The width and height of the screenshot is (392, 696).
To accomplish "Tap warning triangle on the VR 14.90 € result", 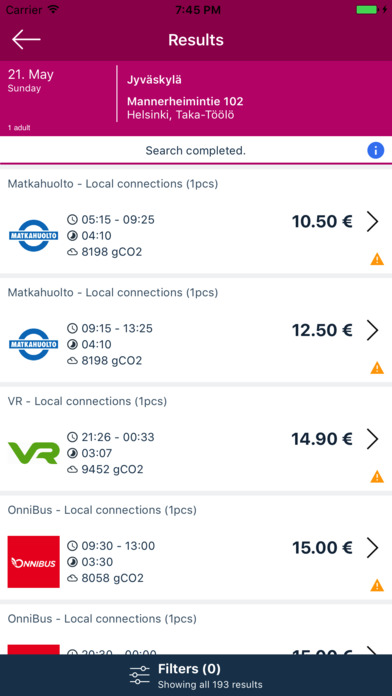I will coord(377,476).
